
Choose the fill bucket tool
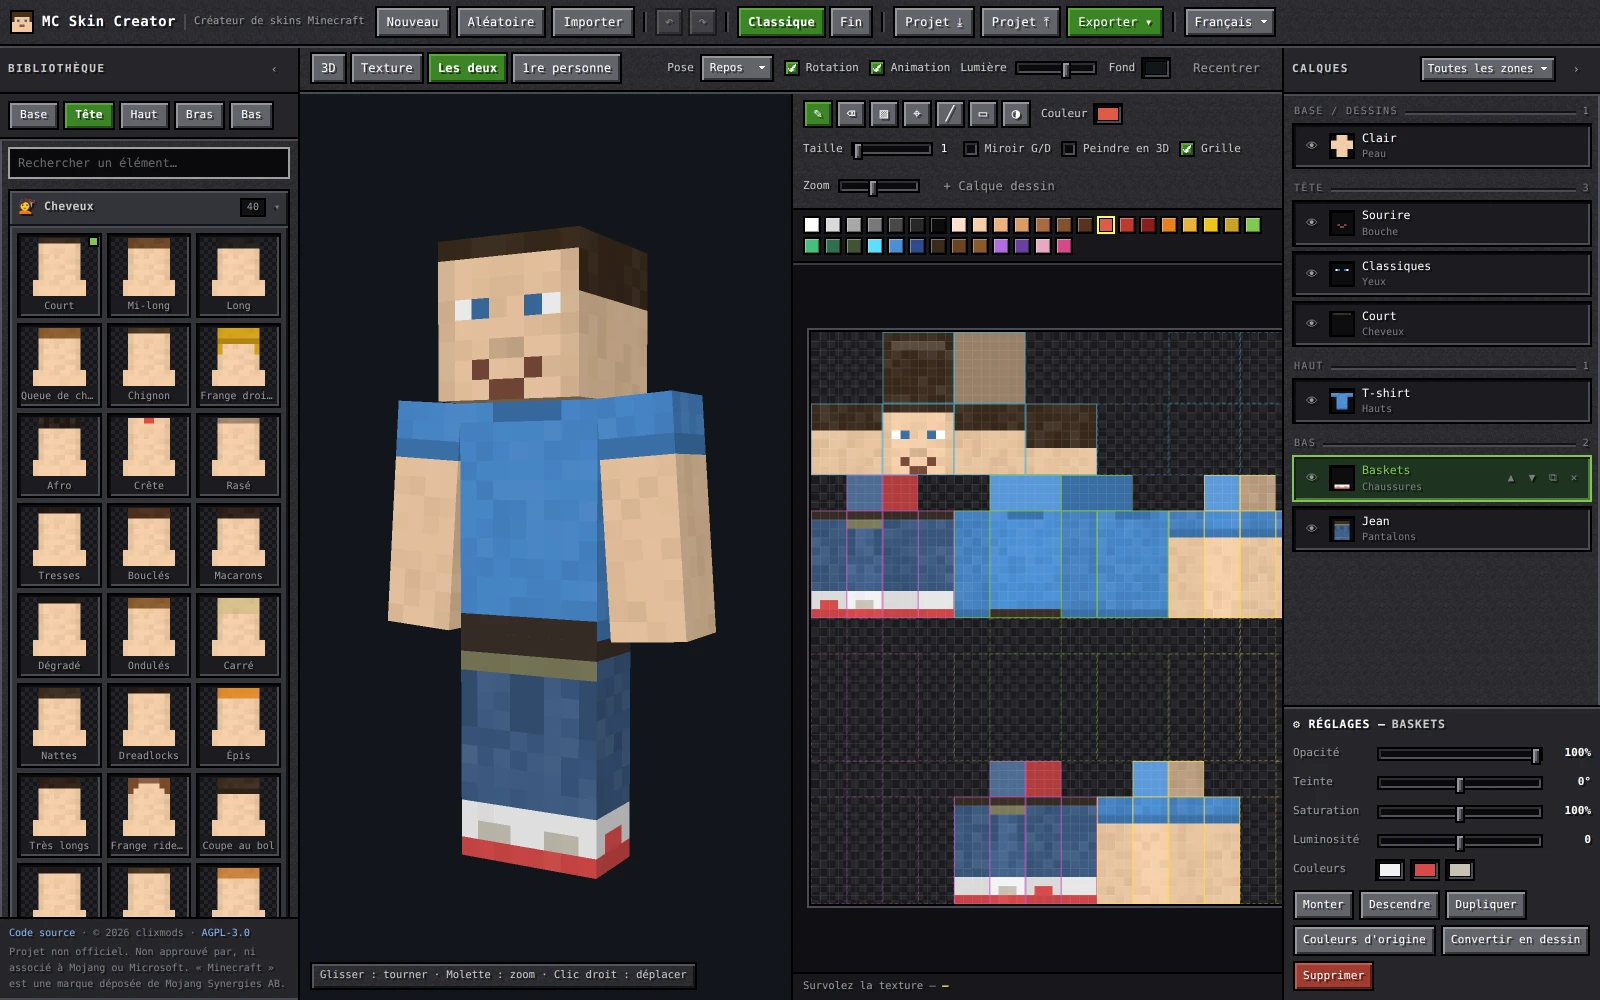tap(883, 114)
